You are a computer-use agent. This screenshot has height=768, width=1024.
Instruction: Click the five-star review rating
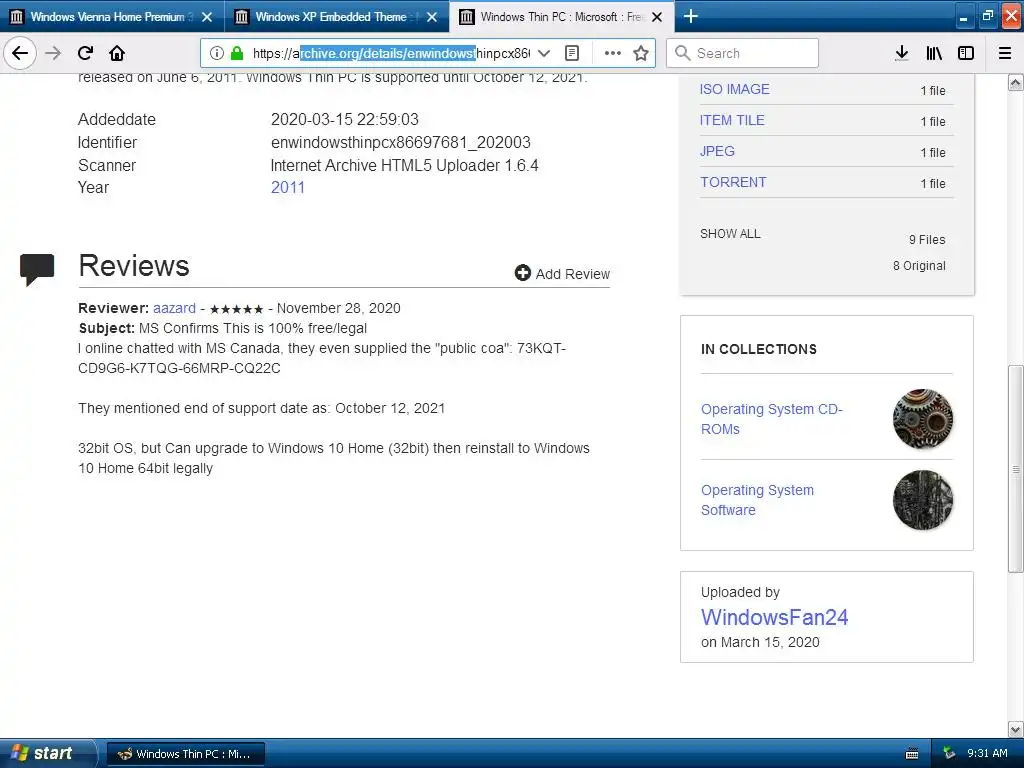click(x=236, y=309)
